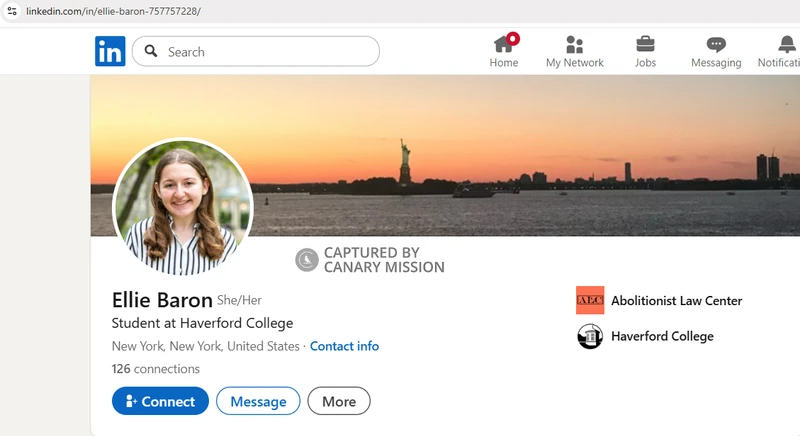Click the Abolitionist Law Center logo
The width and height of the screenshot is (800, 436).
click(x=590, y=300)
